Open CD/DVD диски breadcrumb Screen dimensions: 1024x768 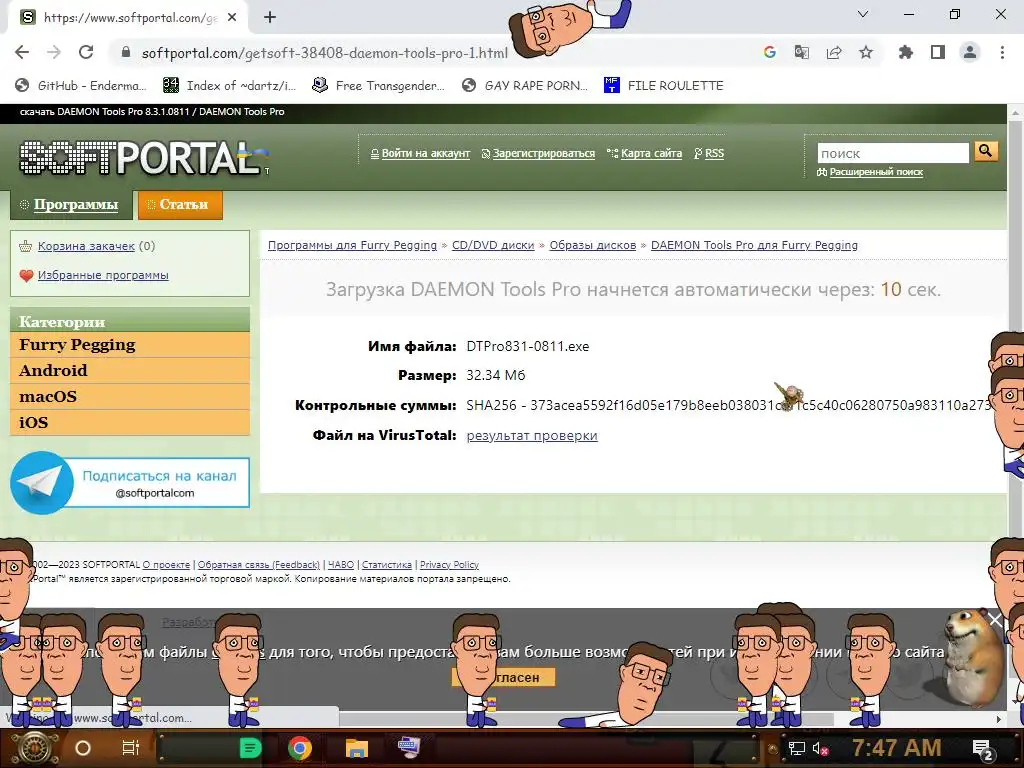click(x=493, y=245)
